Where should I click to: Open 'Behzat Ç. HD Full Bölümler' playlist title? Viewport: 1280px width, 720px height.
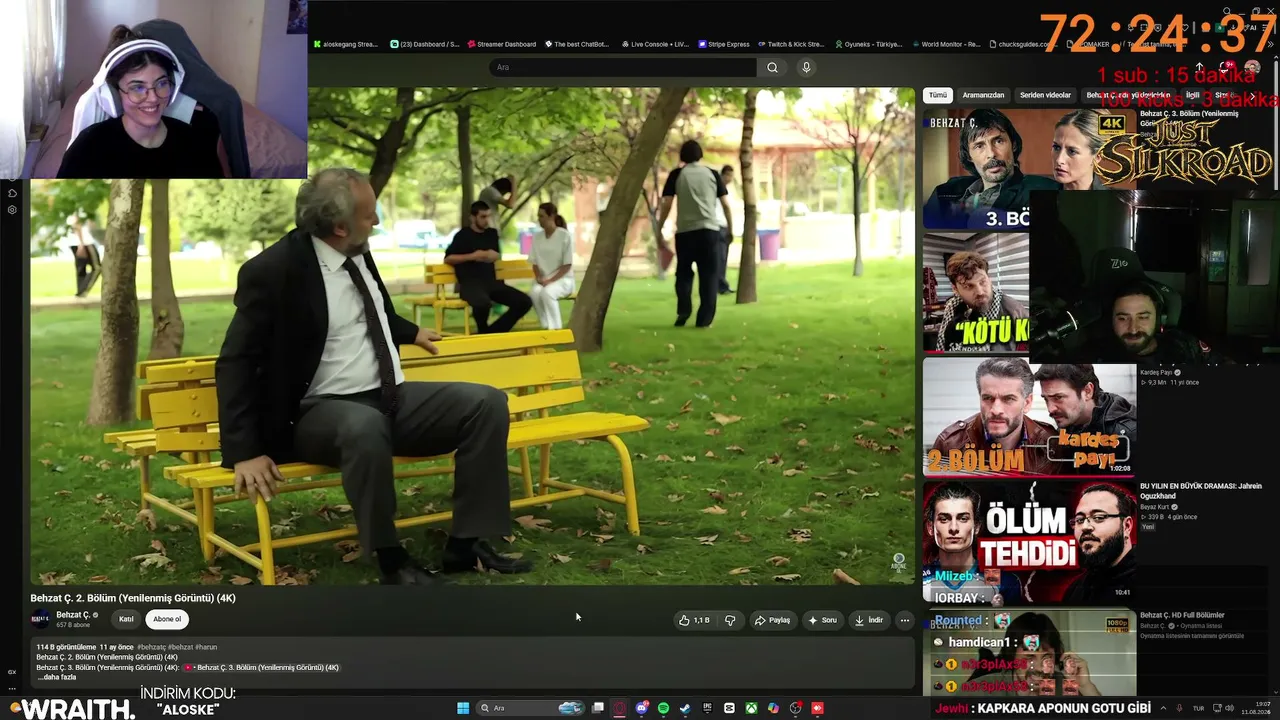tap(1182, 615)
